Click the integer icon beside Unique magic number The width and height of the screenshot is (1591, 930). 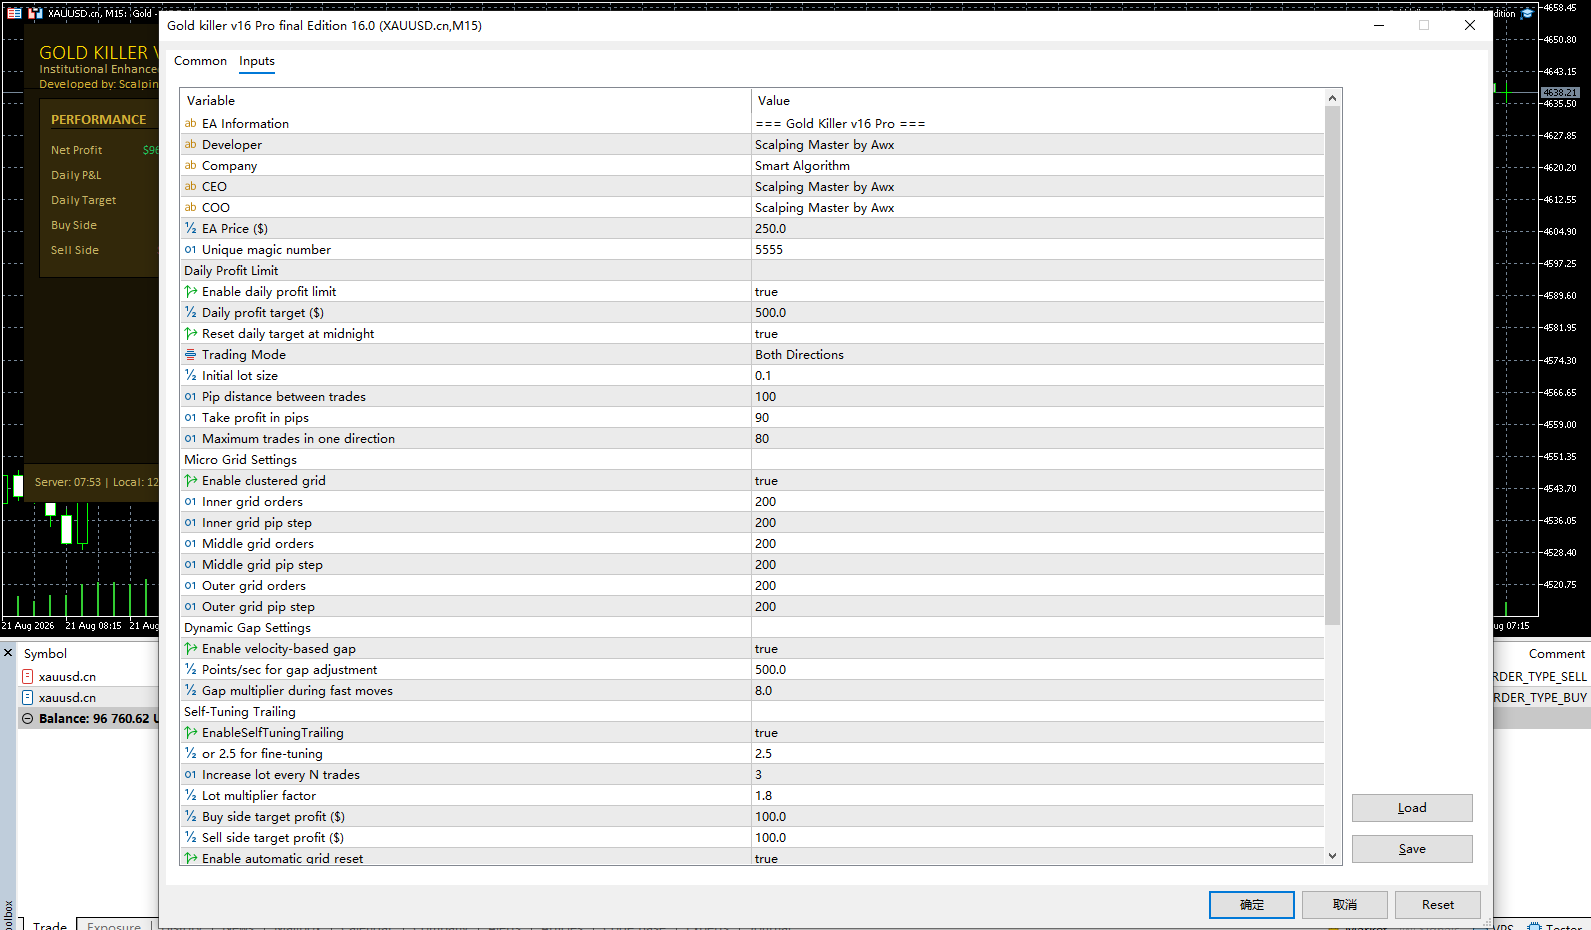coord(190,250)
